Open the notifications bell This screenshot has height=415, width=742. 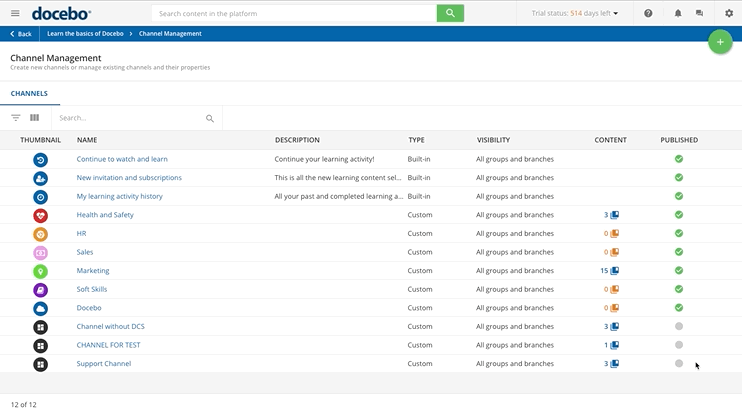point(678,13)
